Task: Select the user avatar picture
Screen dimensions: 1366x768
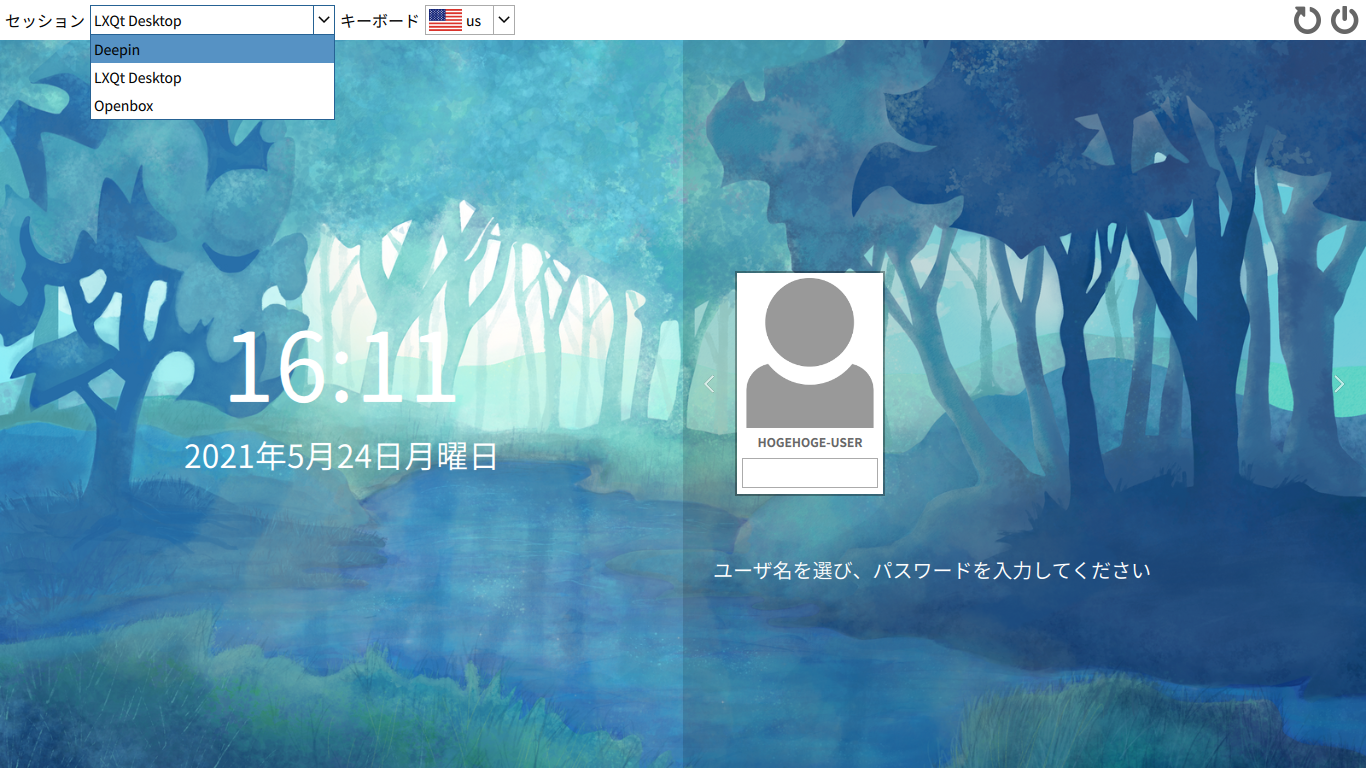Action: (810, 353)
